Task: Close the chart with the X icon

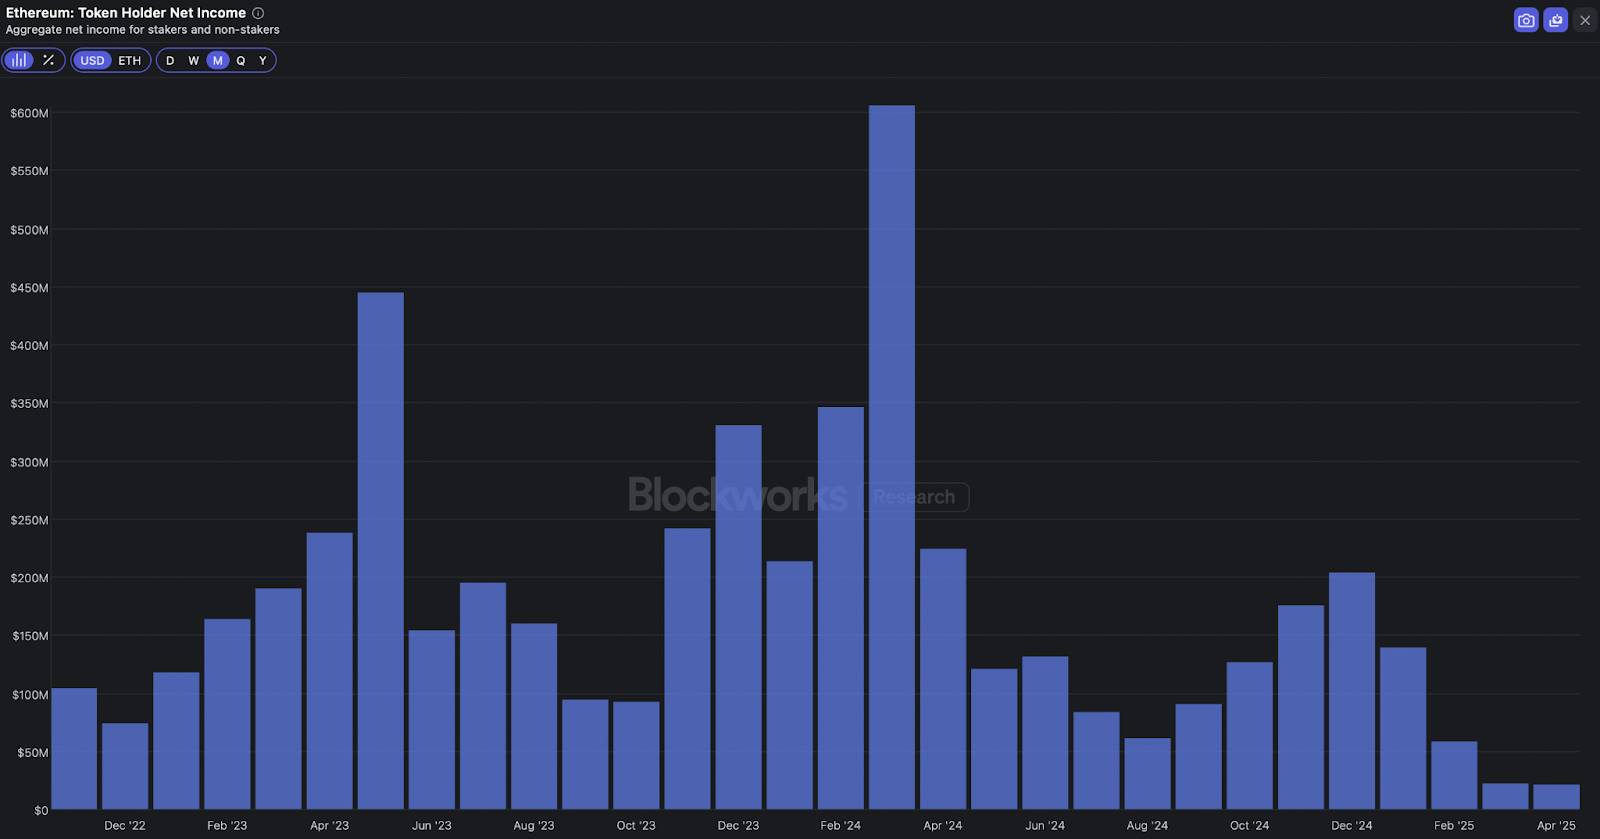Action: pyautogui.click(x=1585, y=20)
